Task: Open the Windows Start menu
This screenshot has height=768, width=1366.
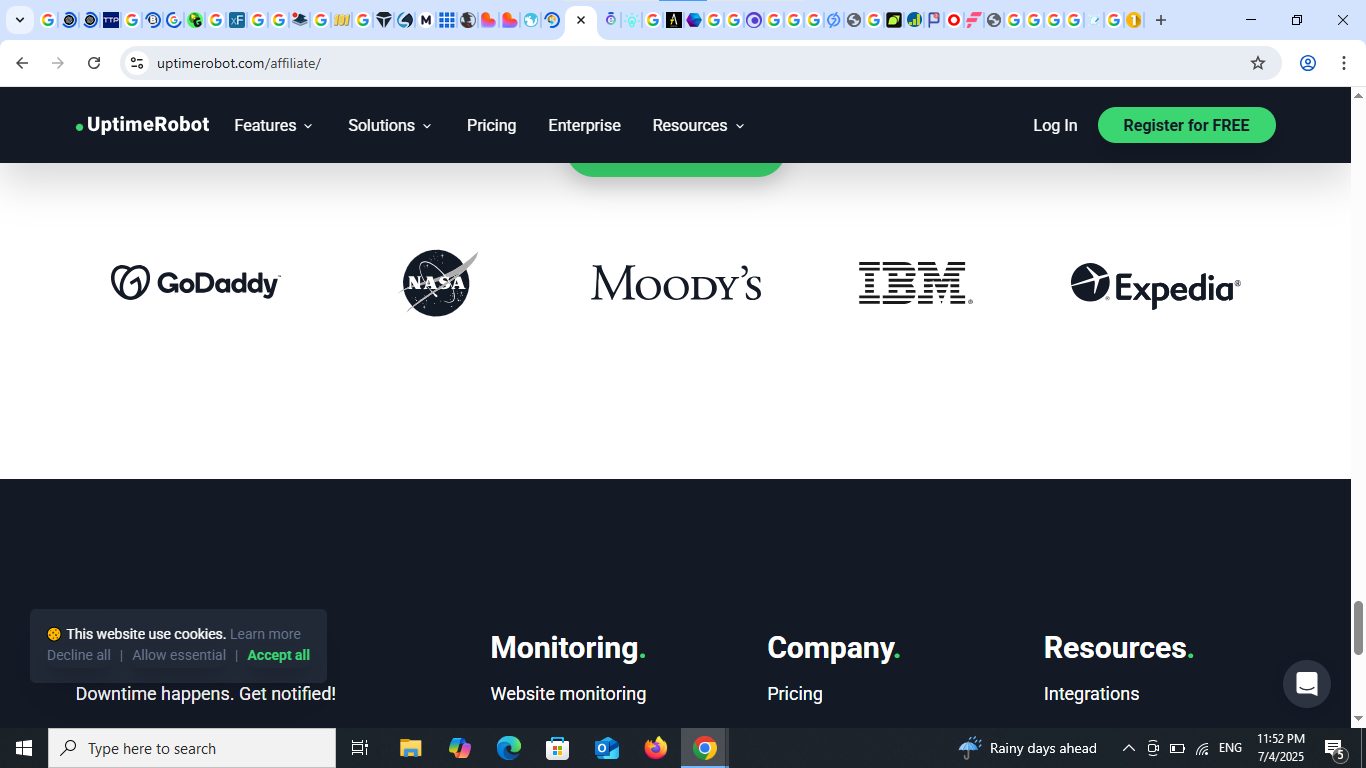Action: tap(24, 748)
